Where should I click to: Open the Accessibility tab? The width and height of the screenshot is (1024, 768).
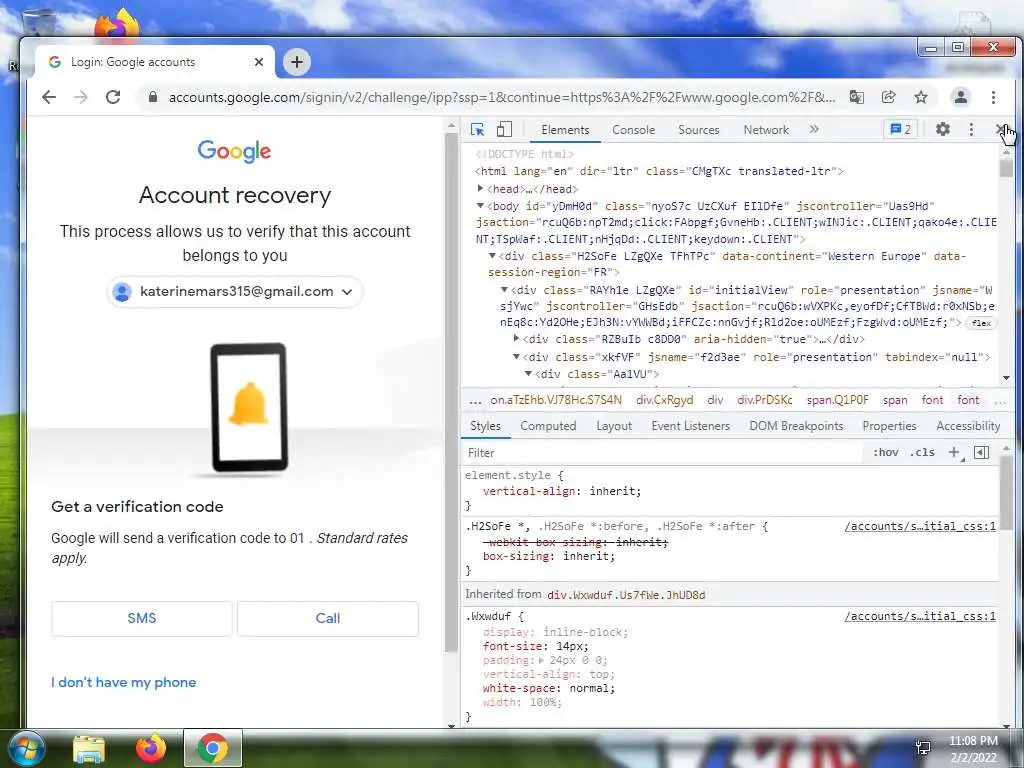968,426
